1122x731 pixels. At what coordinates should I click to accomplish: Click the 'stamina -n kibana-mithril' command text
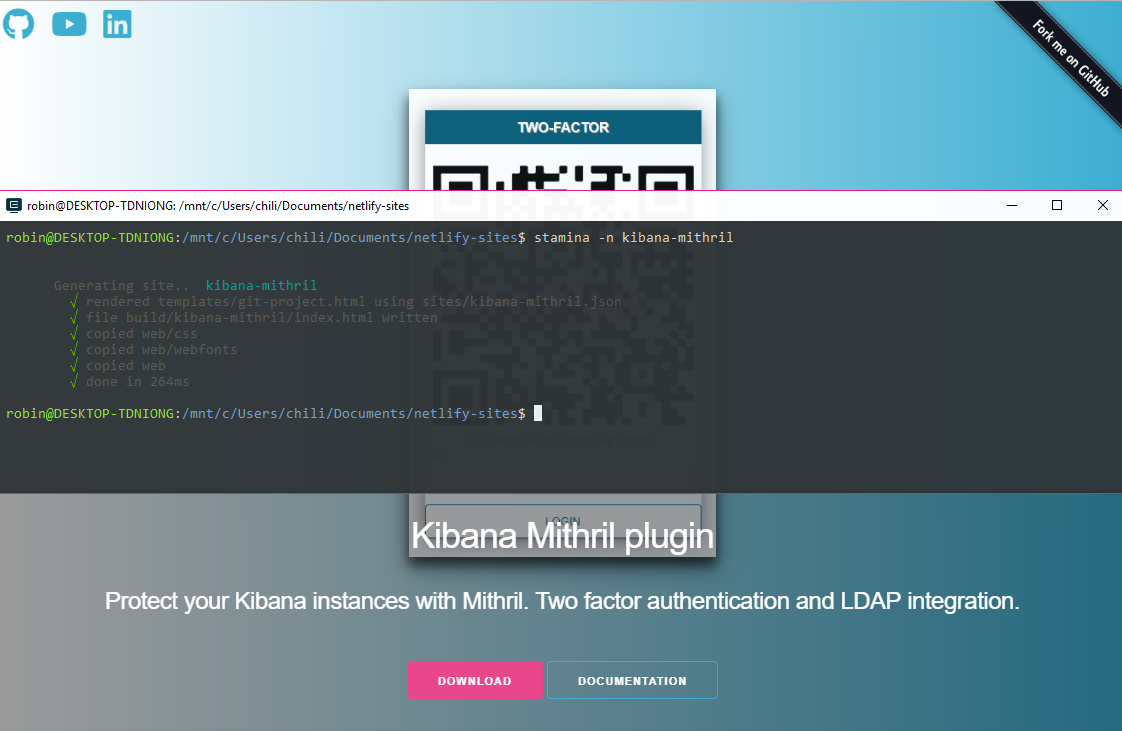click(633, 237)
